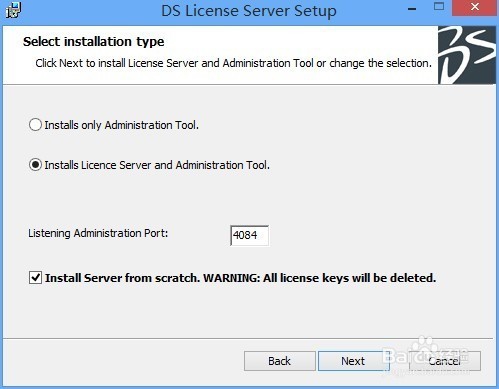Click the 'Select installation type' heading

point(94,42)
